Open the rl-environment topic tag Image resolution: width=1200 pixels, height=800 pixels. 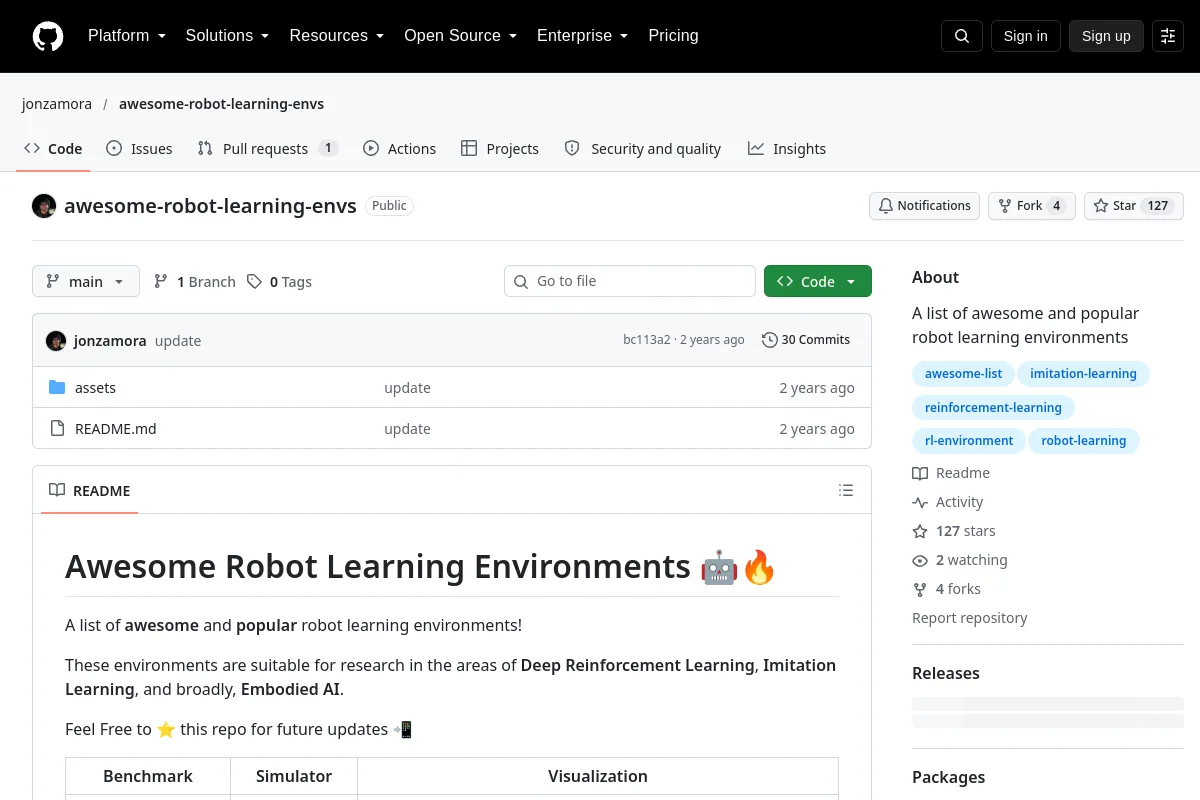click(x=969, y=440)
